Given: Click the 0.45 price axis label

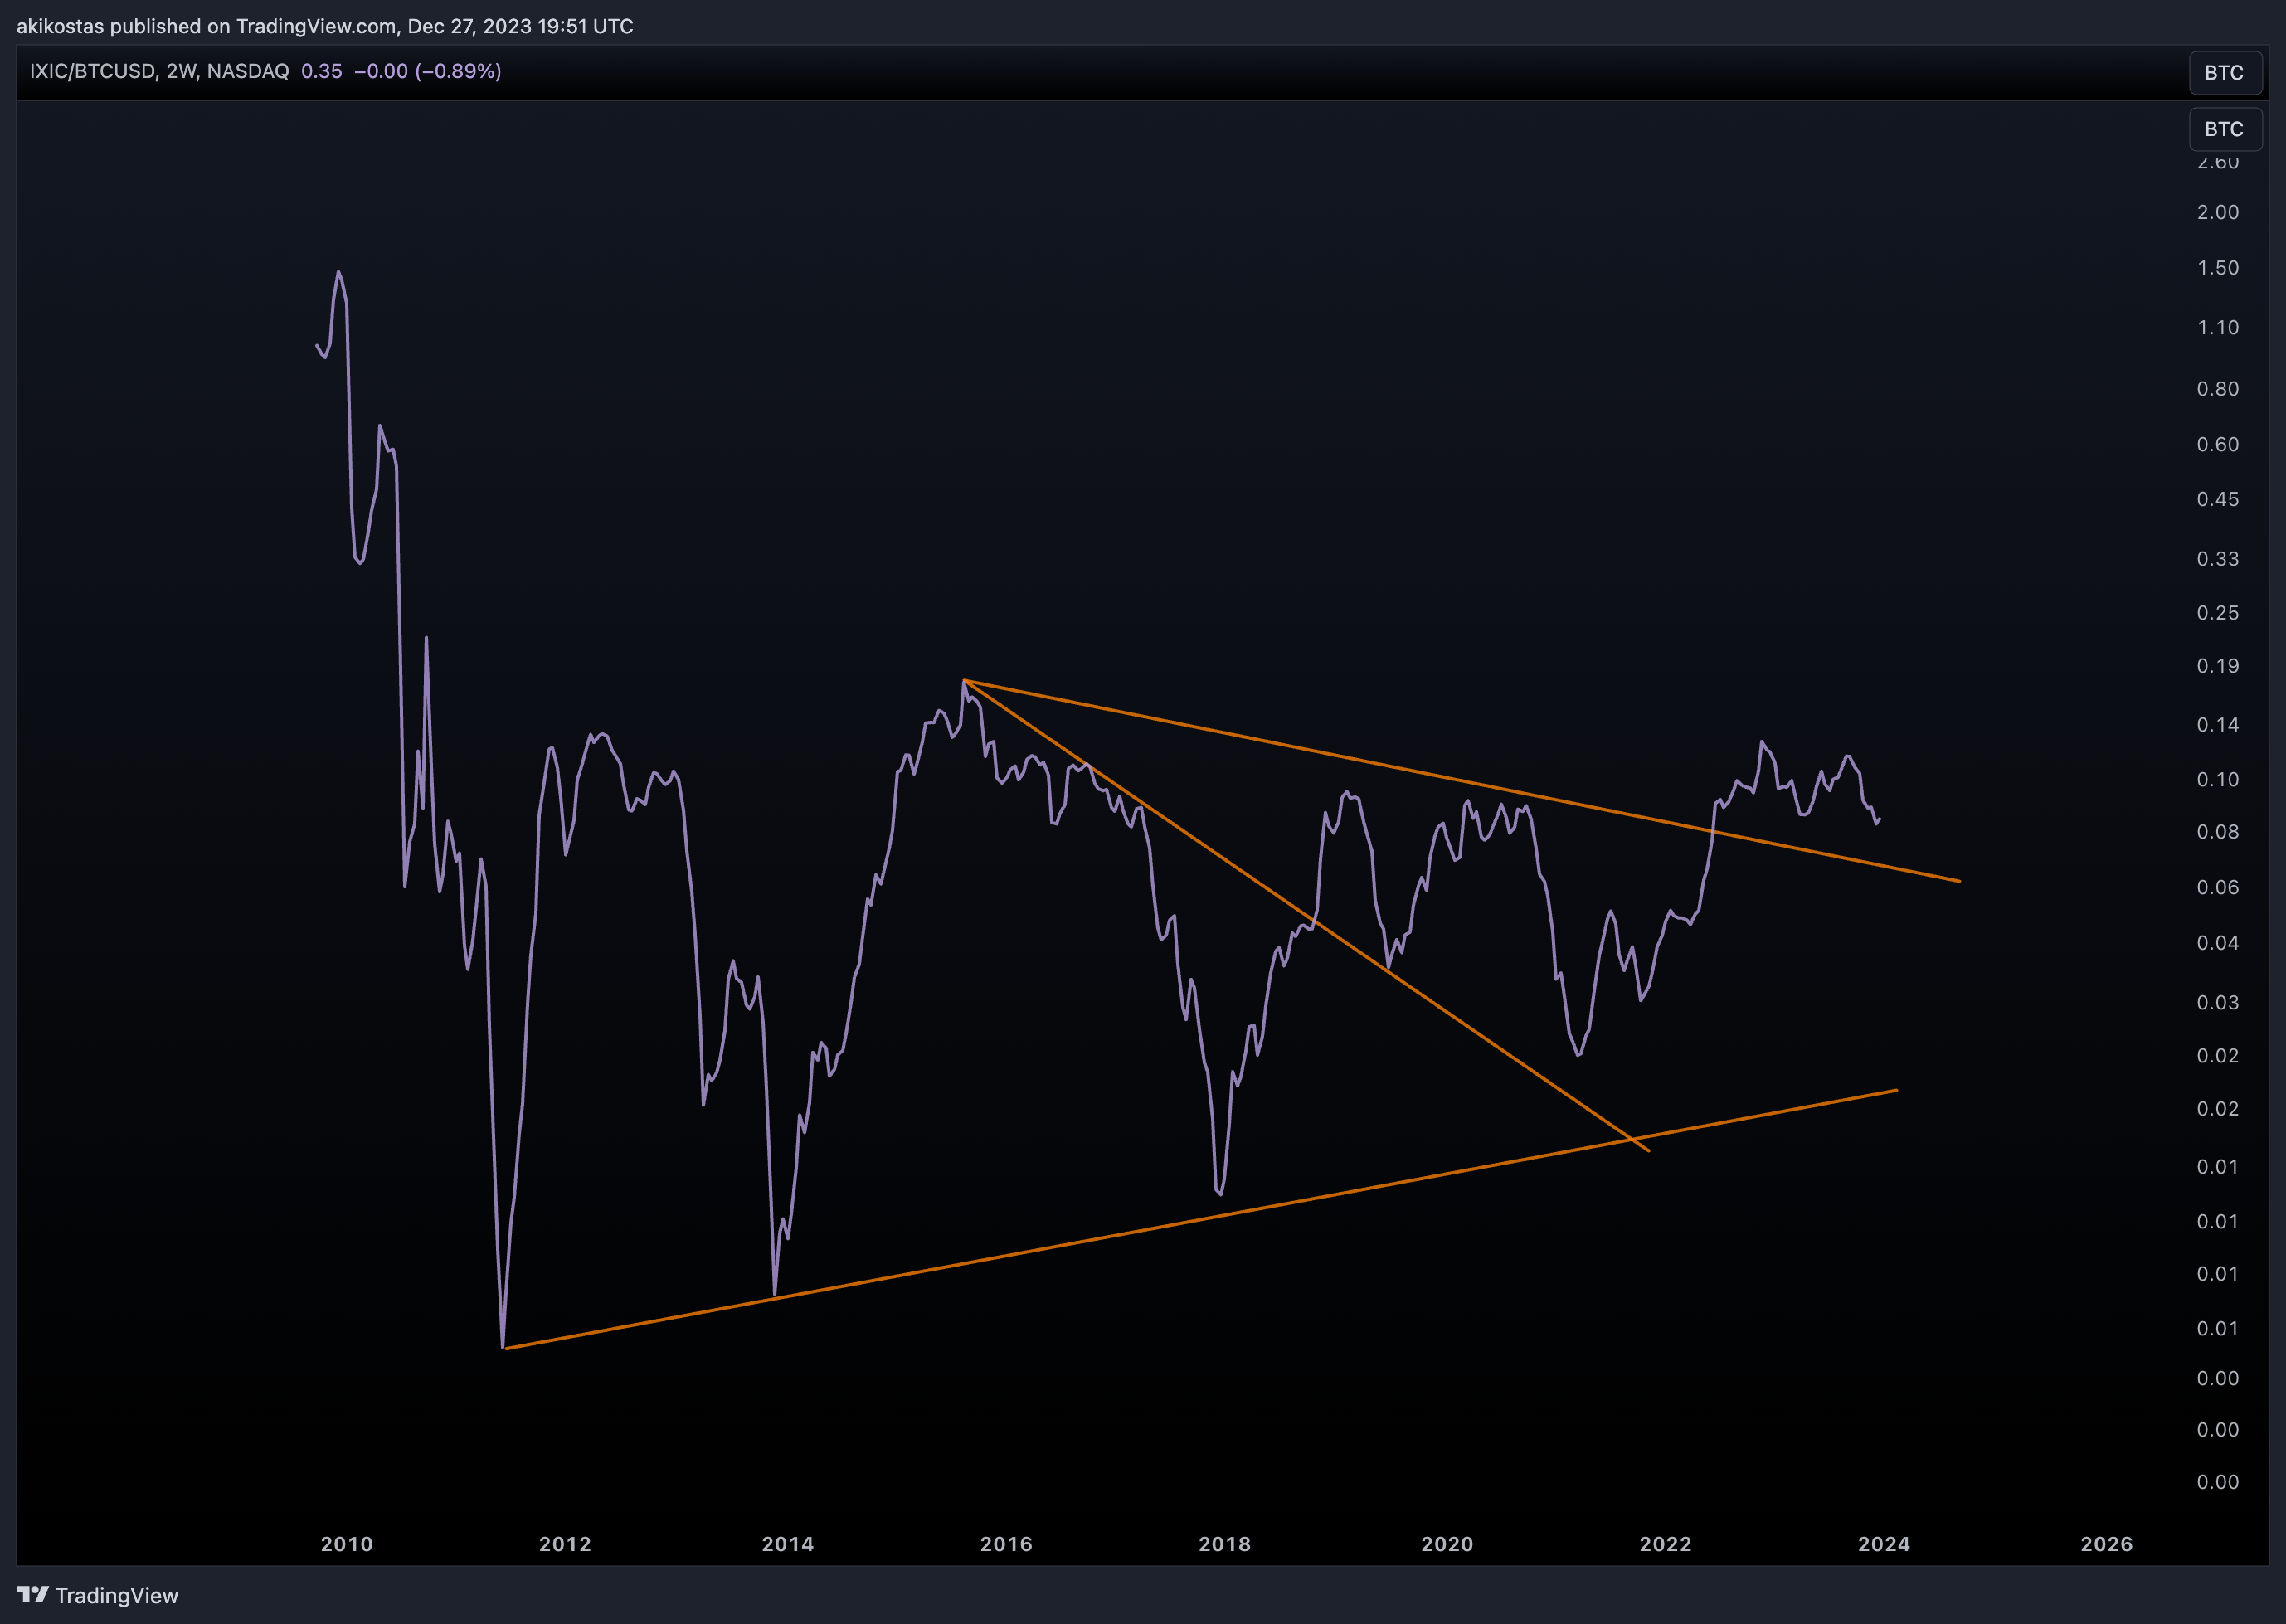Looking at the screenshot, I should point(2218,499).
